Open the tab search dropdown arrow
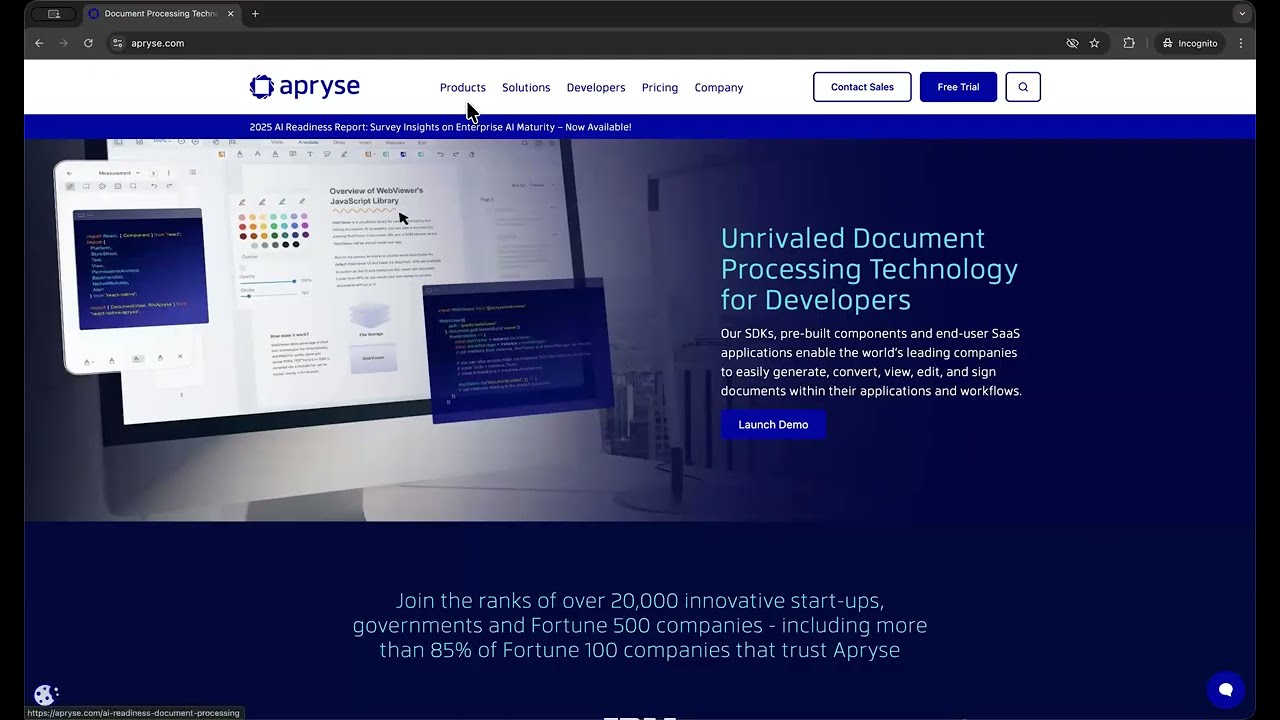The width and height of the screenshot is (1280, 720). (1242, 14)
